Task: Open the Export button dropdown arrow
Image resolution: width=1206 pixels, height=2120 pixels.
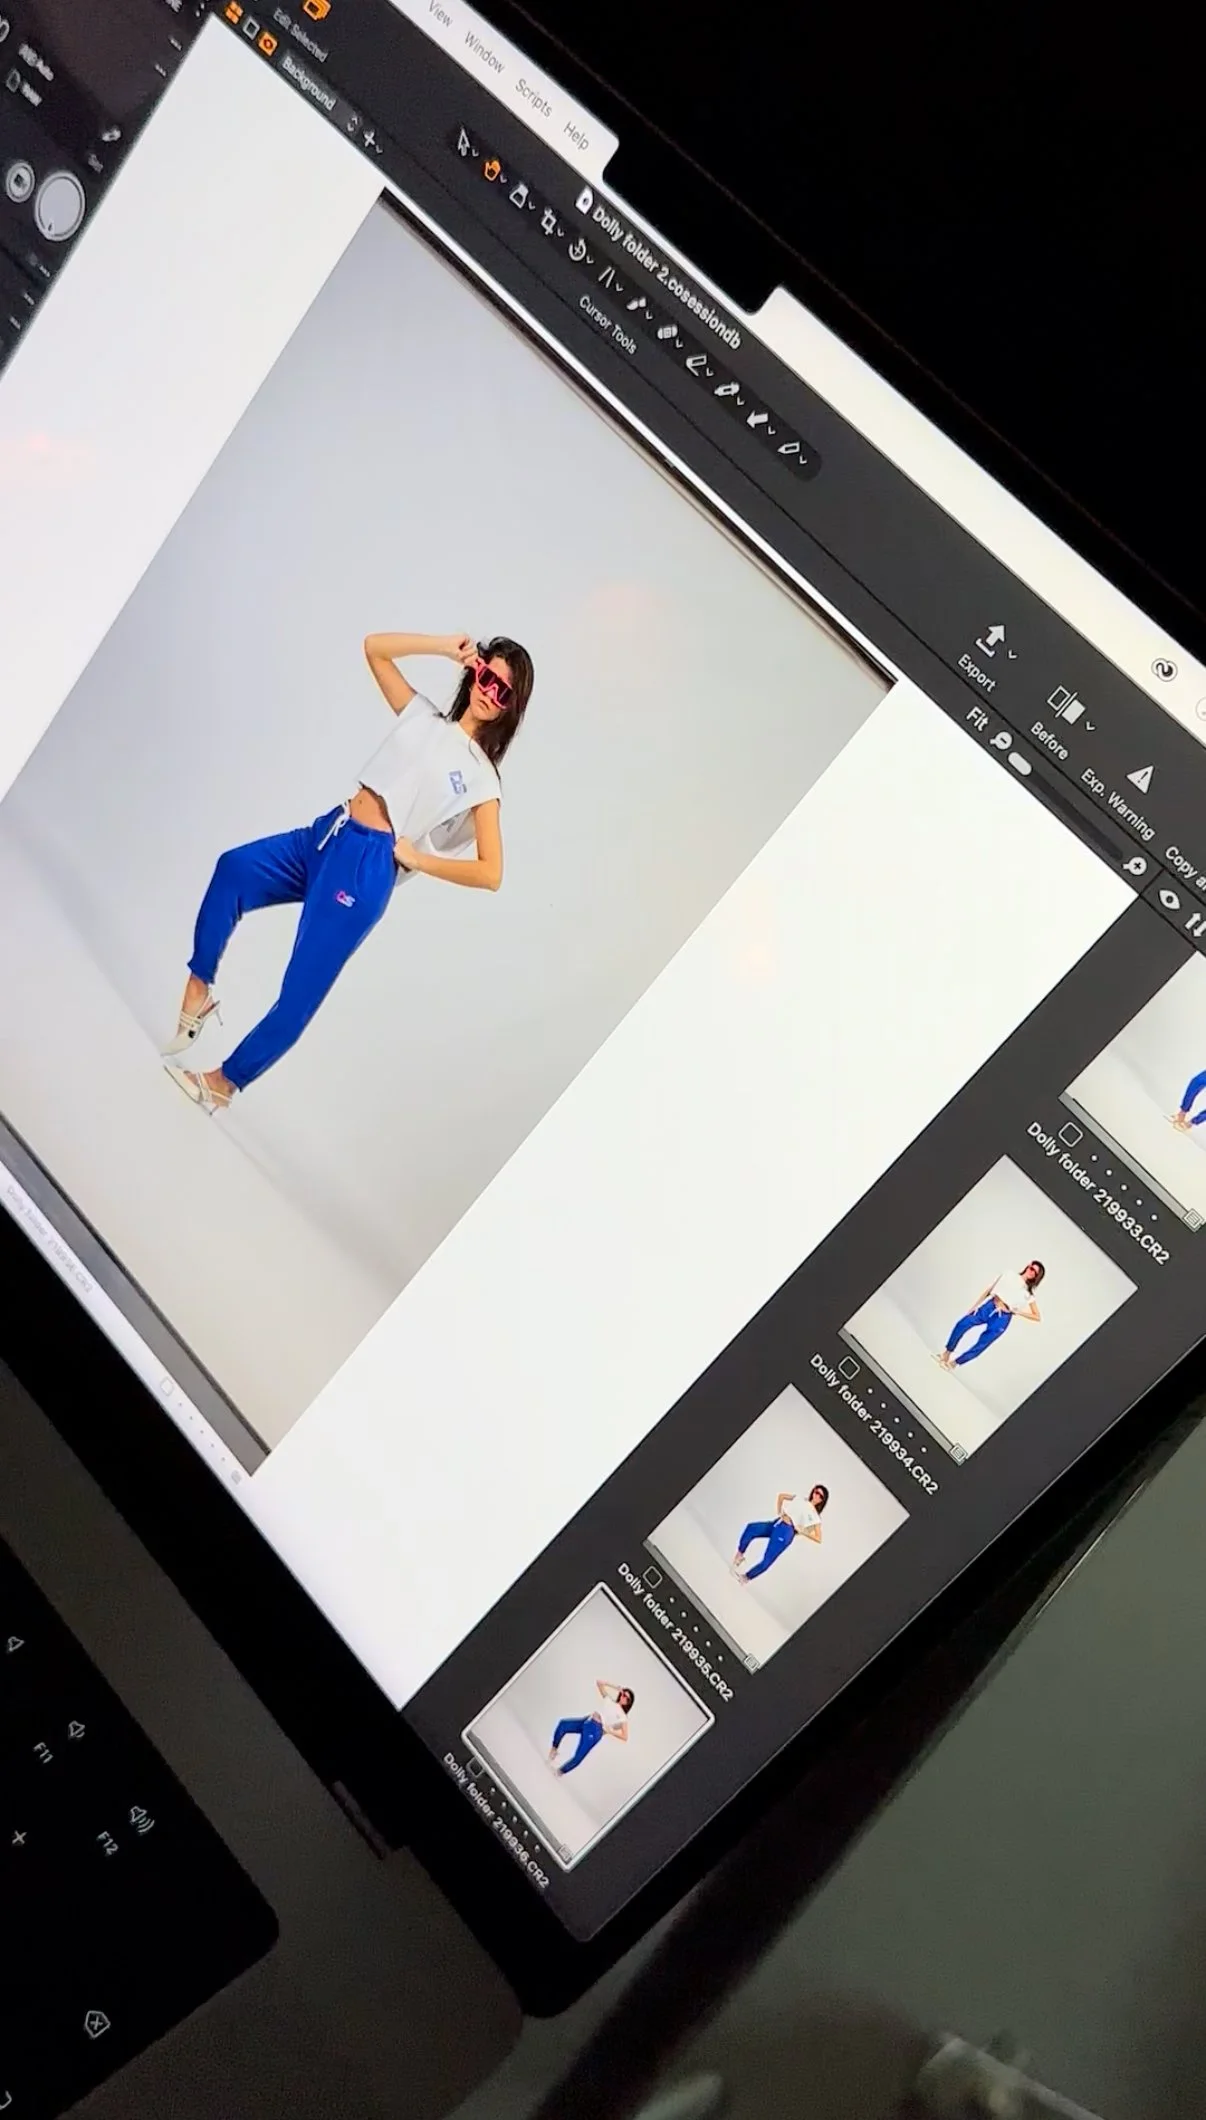Action: pos(1012,657)
